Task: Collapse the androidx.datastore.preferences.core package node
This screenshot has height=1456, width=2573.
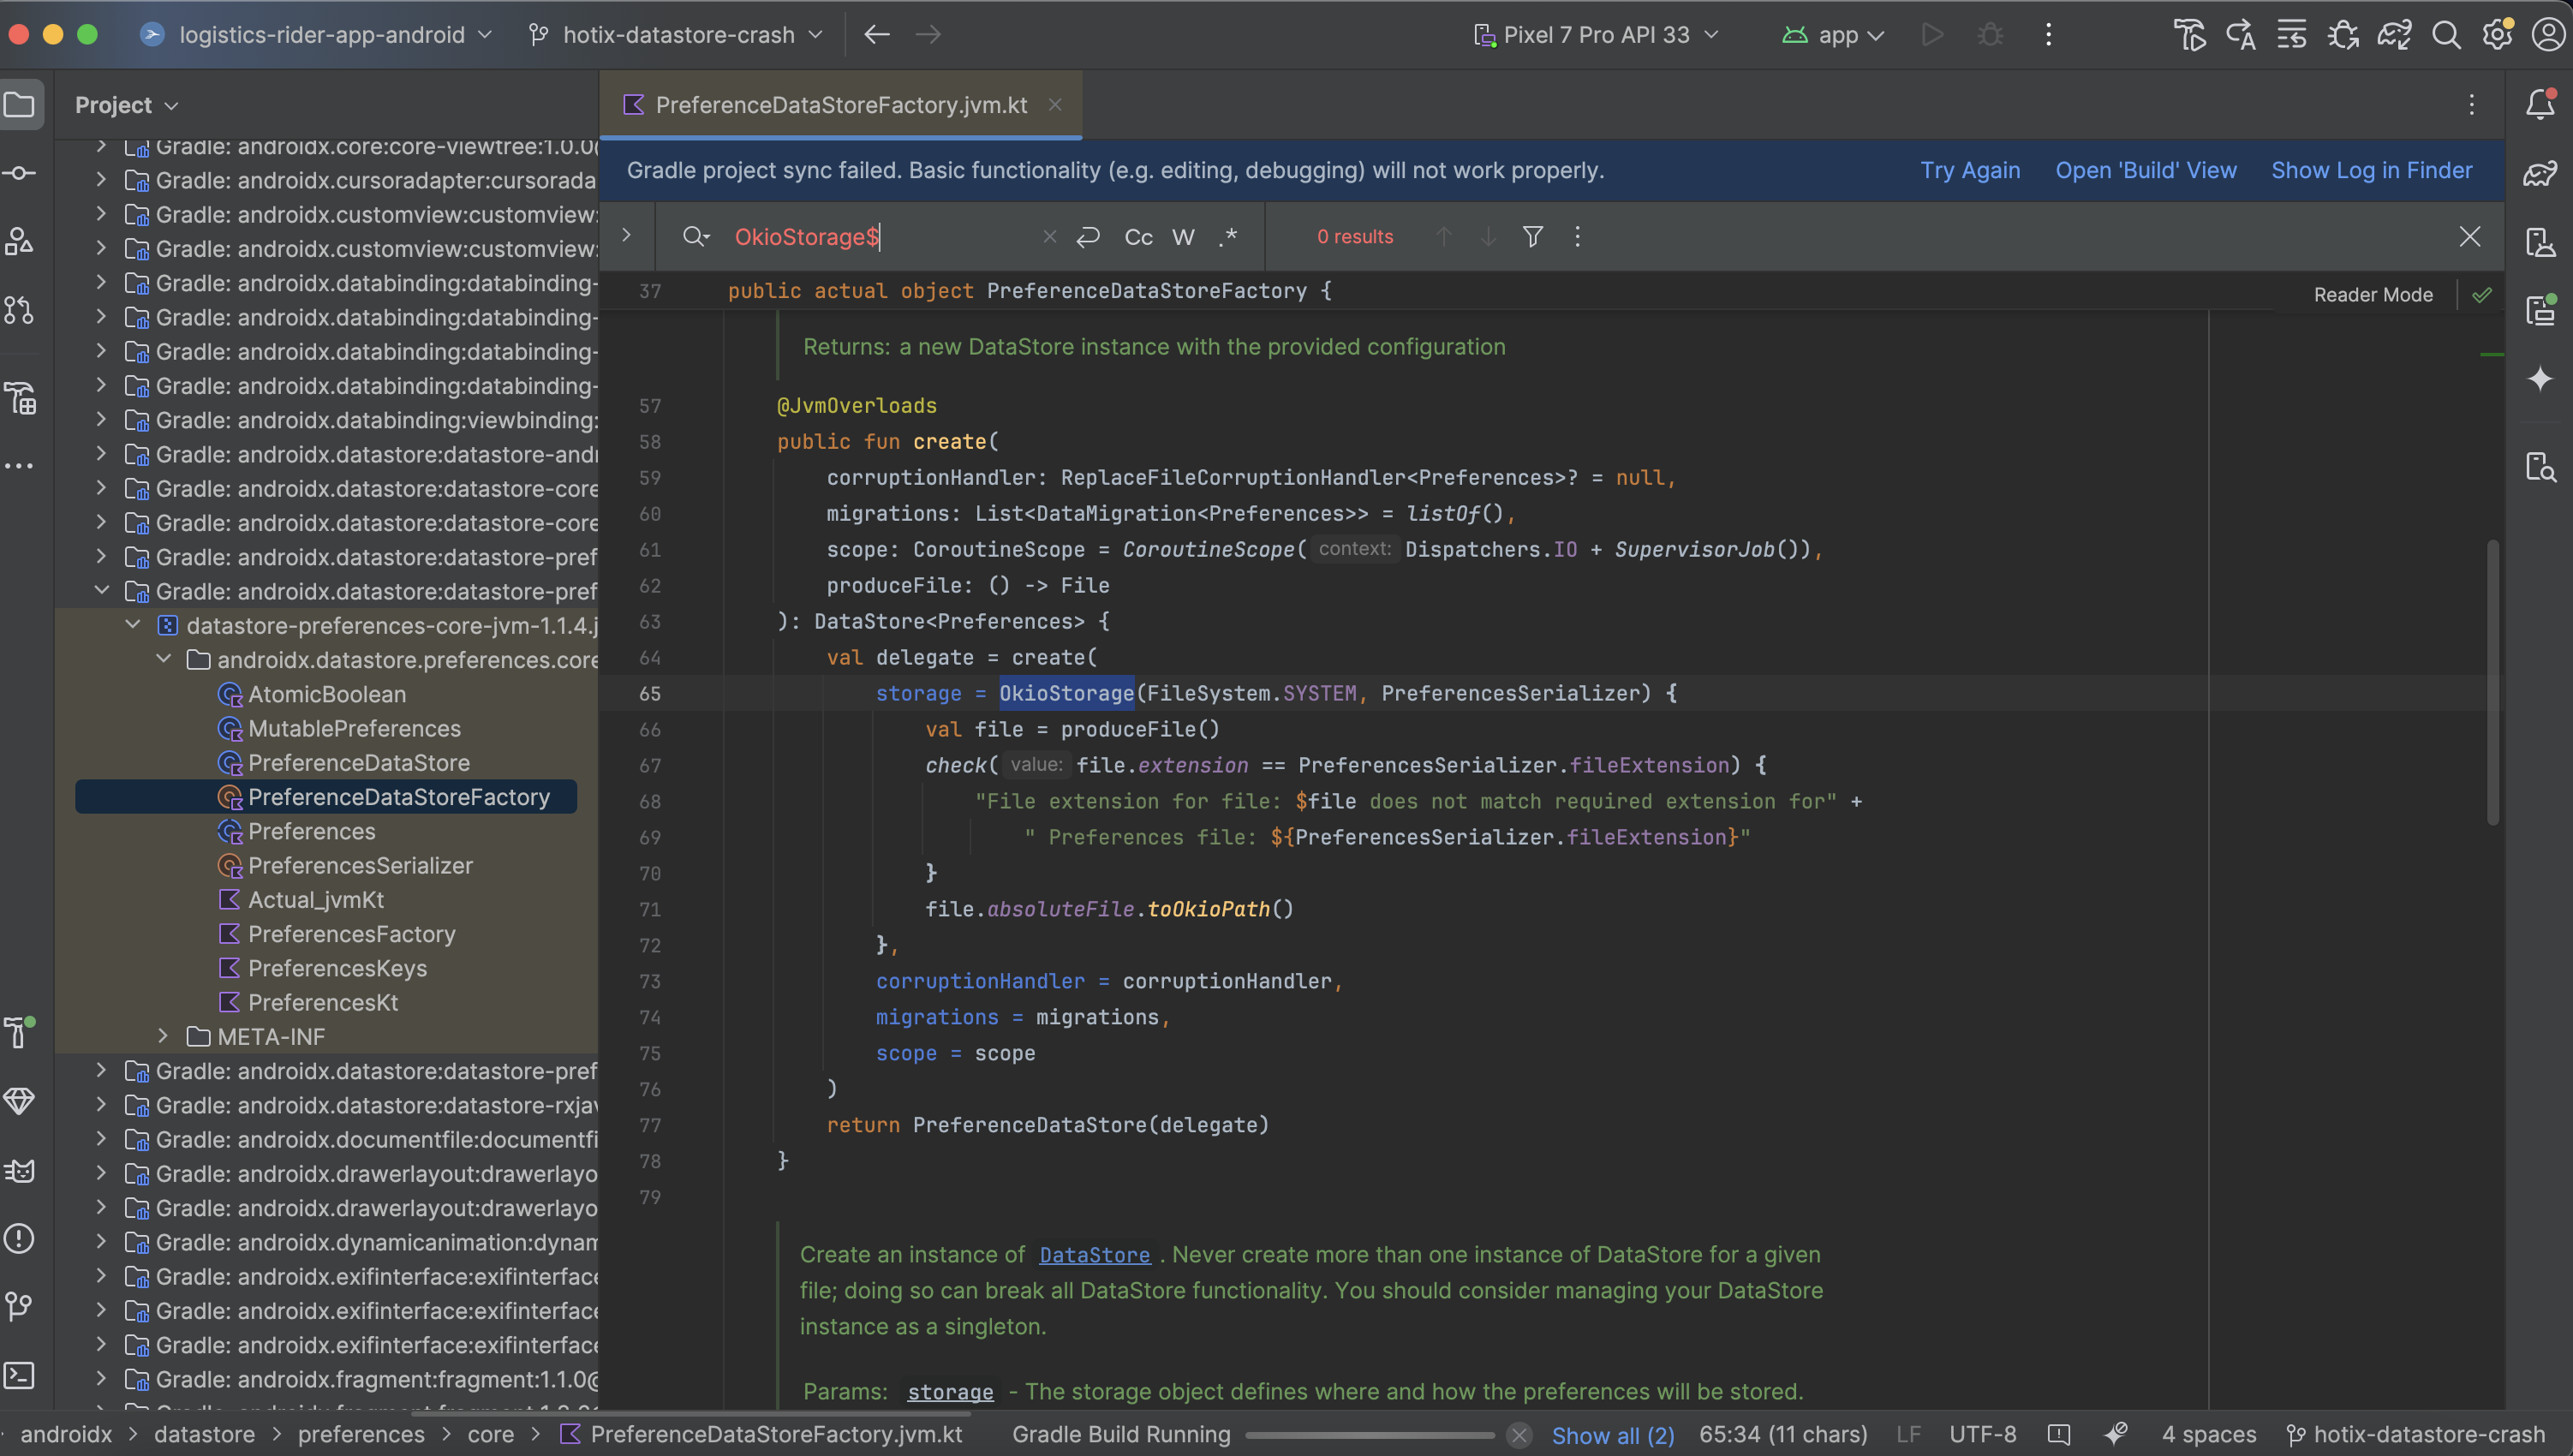Action: tap(164, 660)
